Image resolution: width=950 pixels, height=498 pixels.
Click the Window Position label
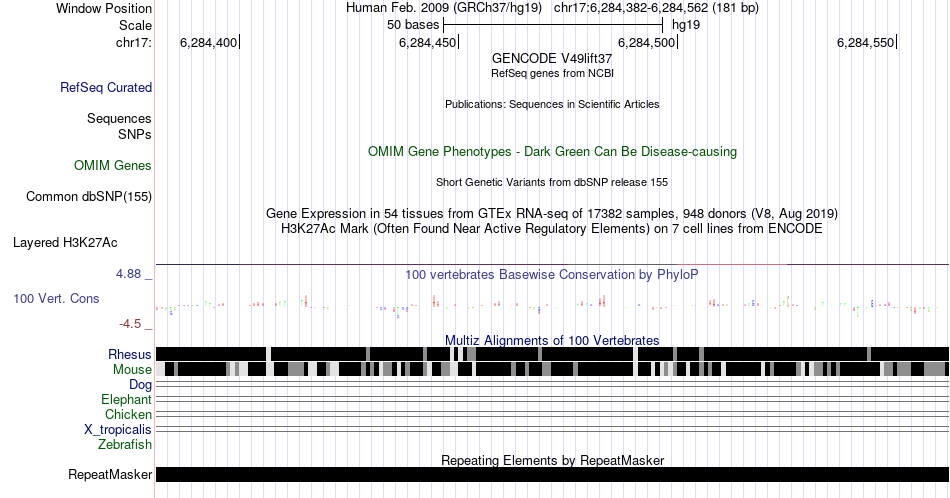[104, 8]
